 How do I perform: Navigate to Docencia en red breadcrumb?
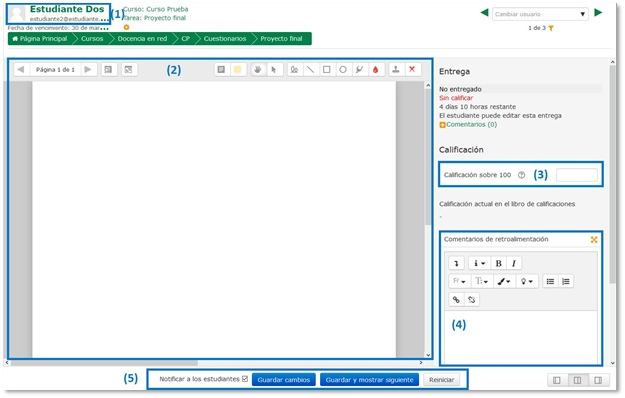[142, 39]
